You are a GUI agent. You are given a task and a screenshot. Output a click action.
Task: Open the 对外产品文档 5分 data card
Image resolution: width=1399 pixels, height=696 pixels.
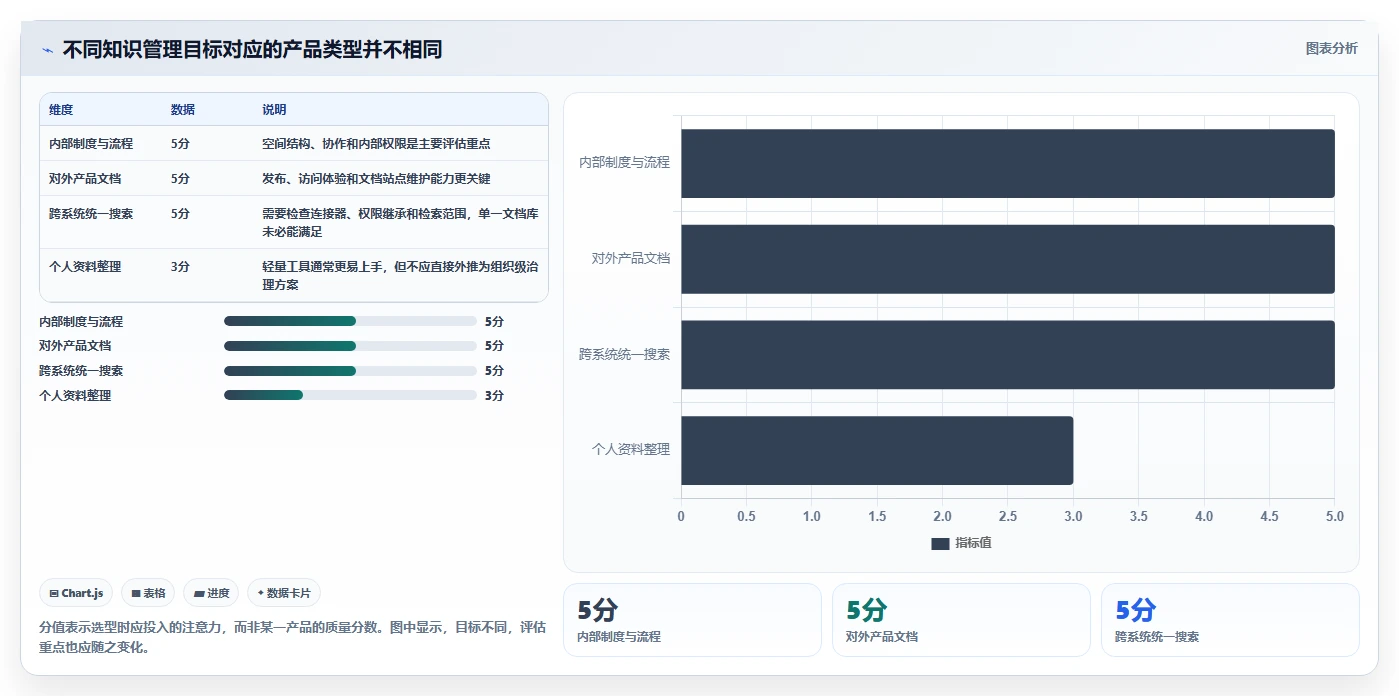[x=961, y=620]
